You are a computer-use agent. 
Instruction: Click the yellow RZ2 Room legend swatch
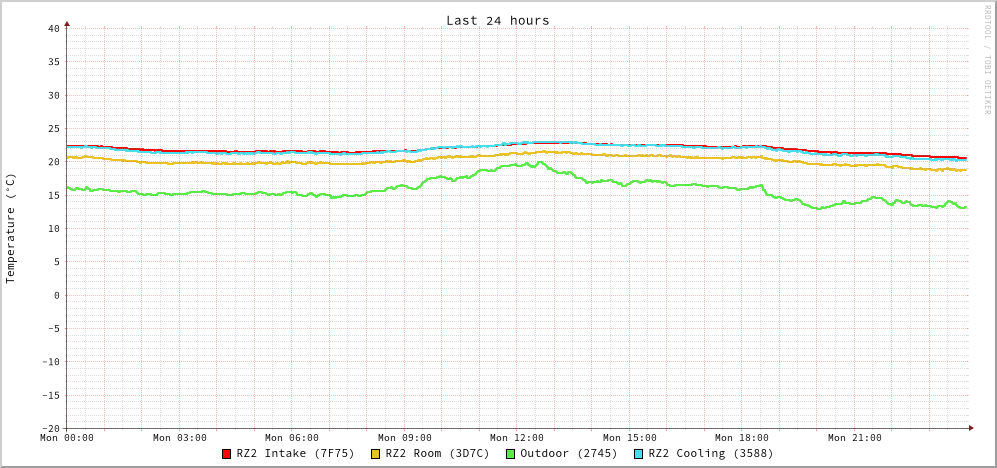(x=376, y=454)
